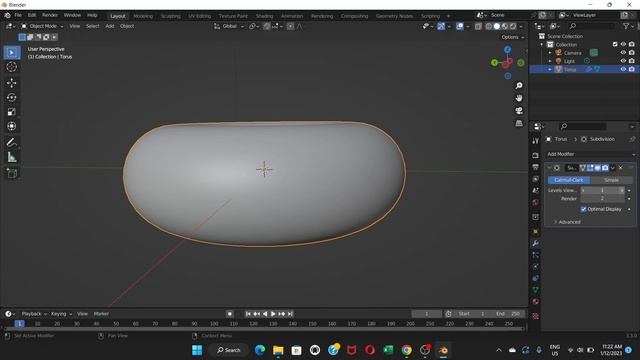Hide the Light object eye icon
The height and width of the screenshot is (360, 640).
623,61
